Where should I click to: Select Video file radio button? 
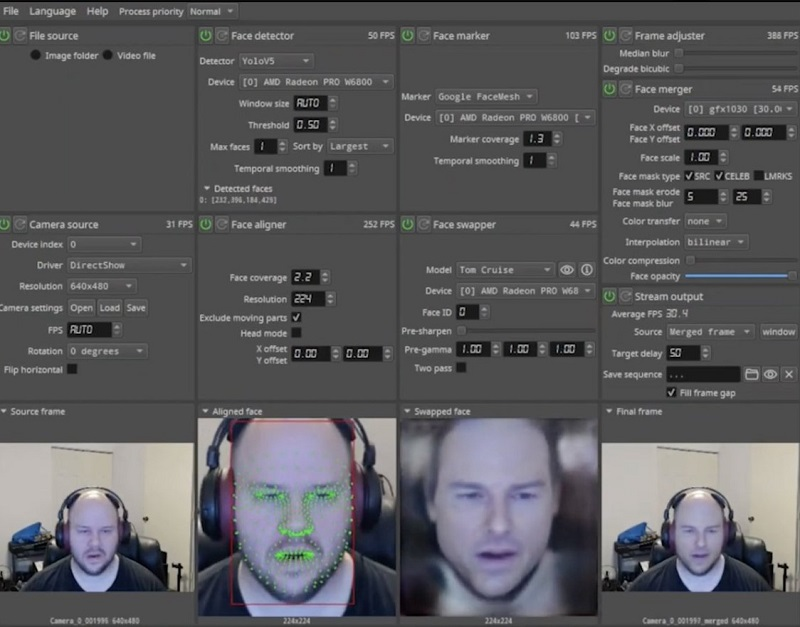108,55
